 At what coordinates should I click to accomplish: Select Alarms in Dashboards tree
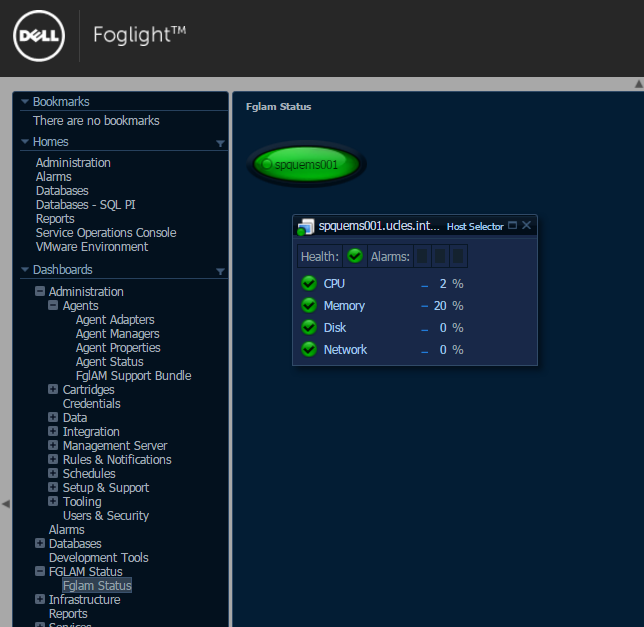tap(67, 529)
